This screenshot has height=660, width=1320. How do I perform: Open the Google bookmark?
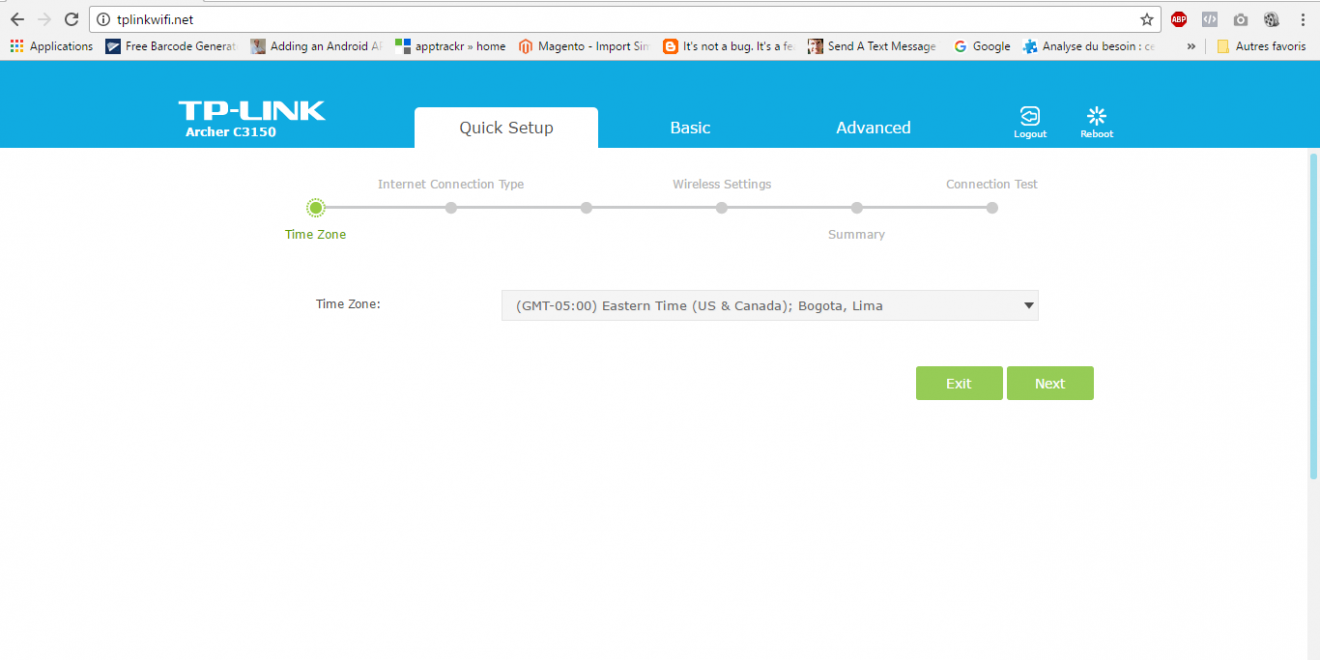click(x=982, y=46)
